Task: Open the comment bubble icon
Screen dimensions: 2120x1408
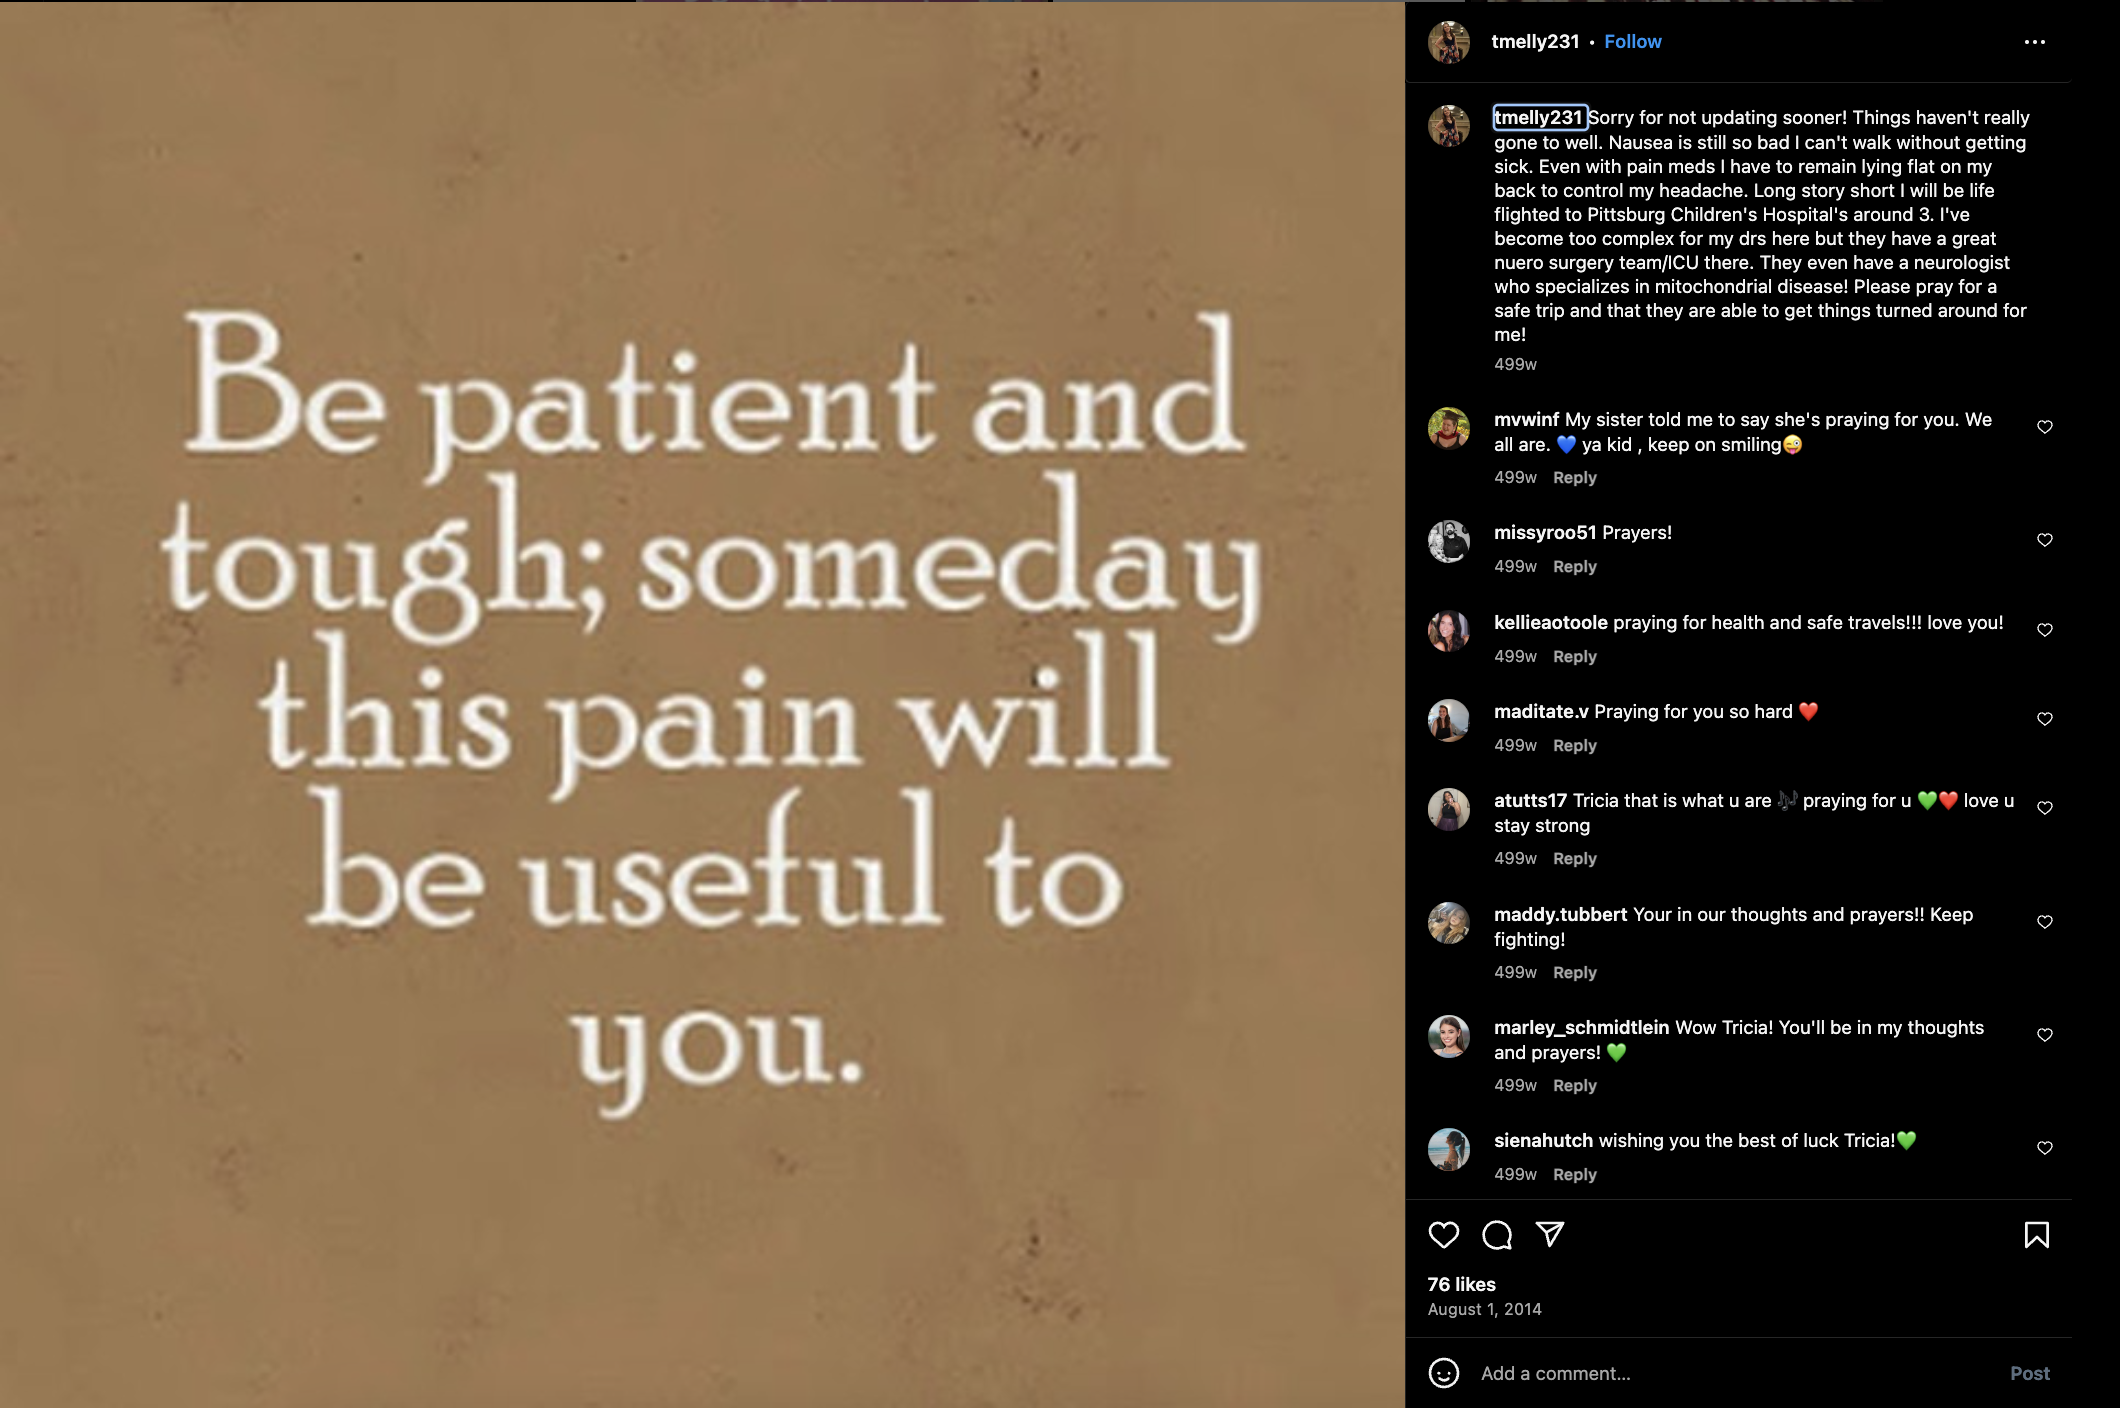Action: tap(1497, 1235)
